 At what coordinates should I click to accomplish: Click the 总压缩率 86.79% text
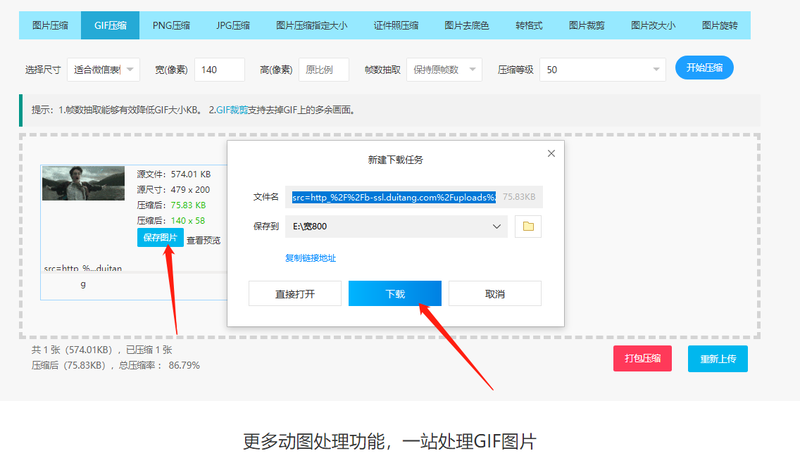159,365
